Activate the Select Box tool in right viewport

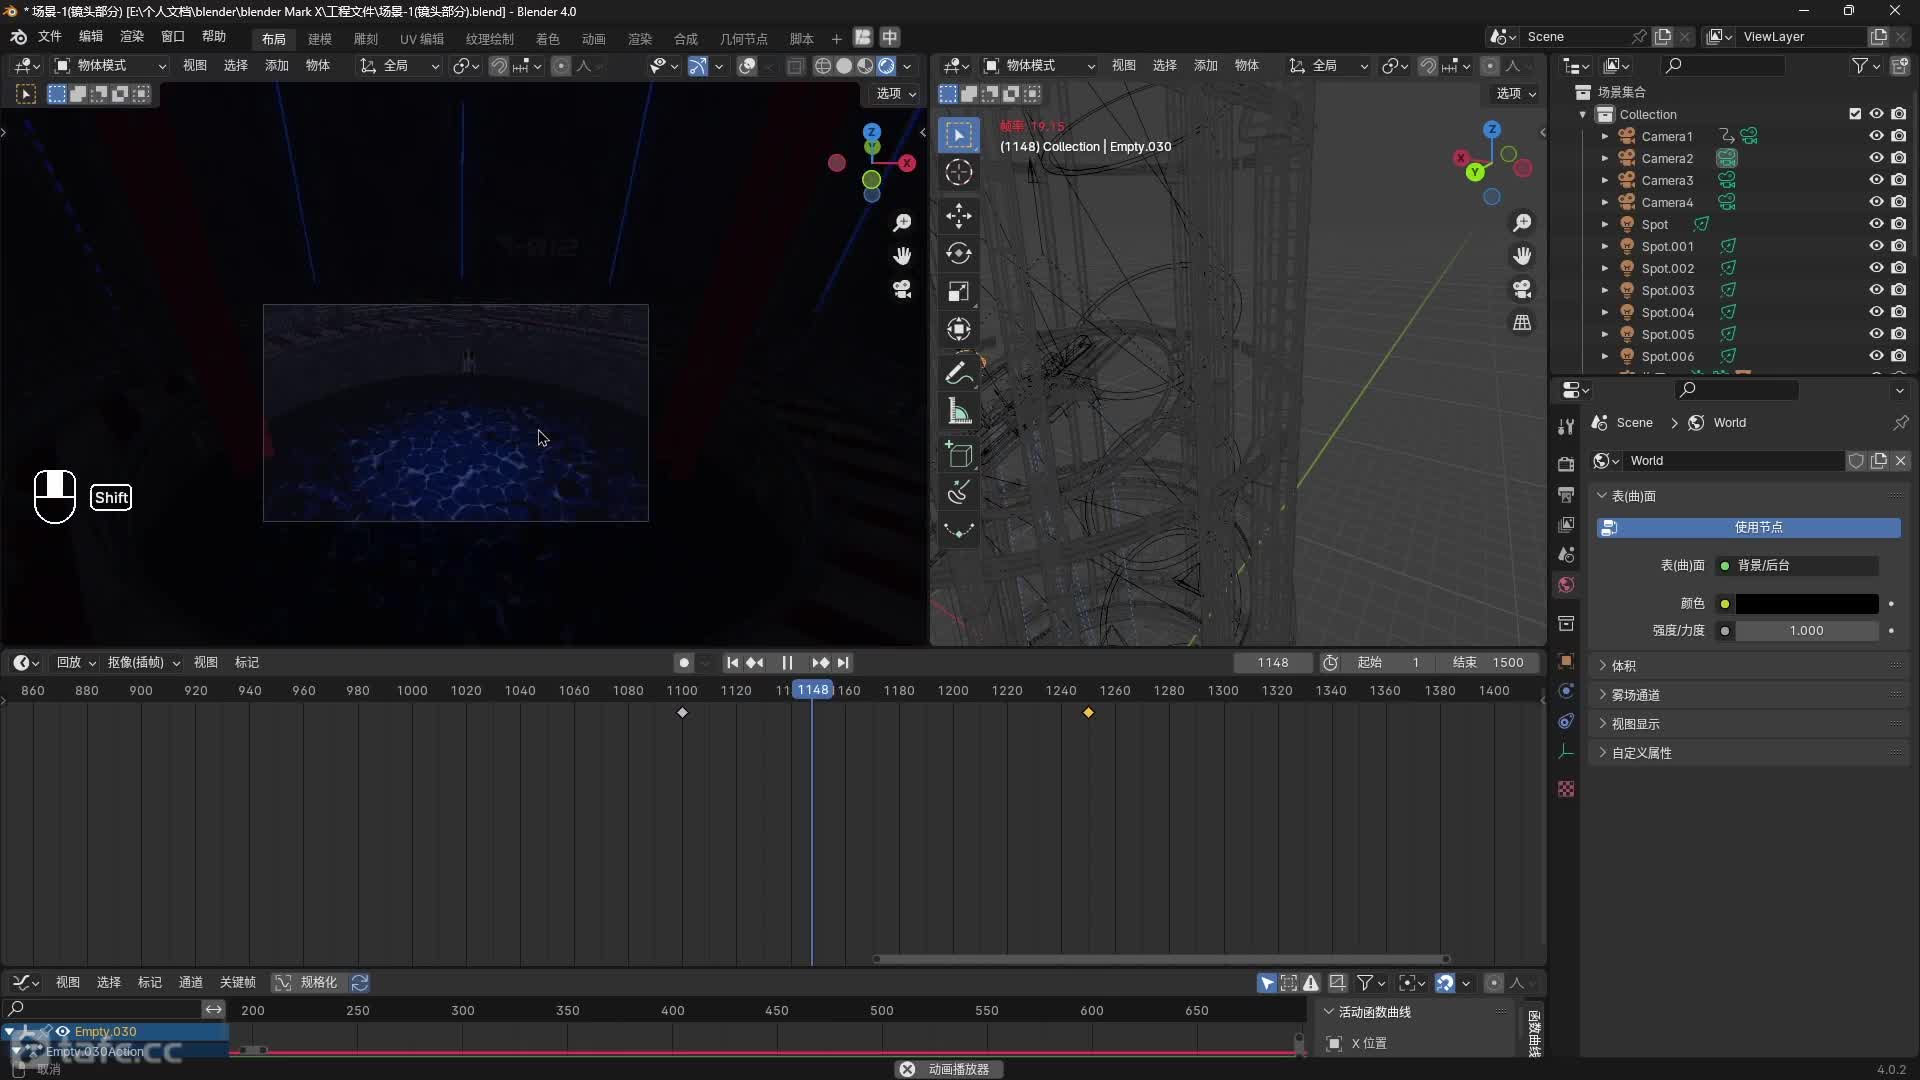point(958,134)
